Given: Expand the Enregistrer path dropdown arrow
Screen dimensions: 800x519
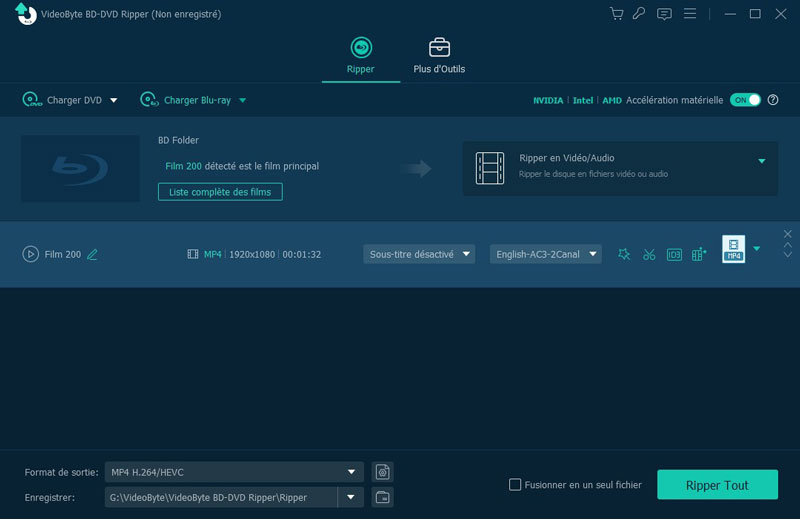Looking at the screenshot, I should click(351, 497).
